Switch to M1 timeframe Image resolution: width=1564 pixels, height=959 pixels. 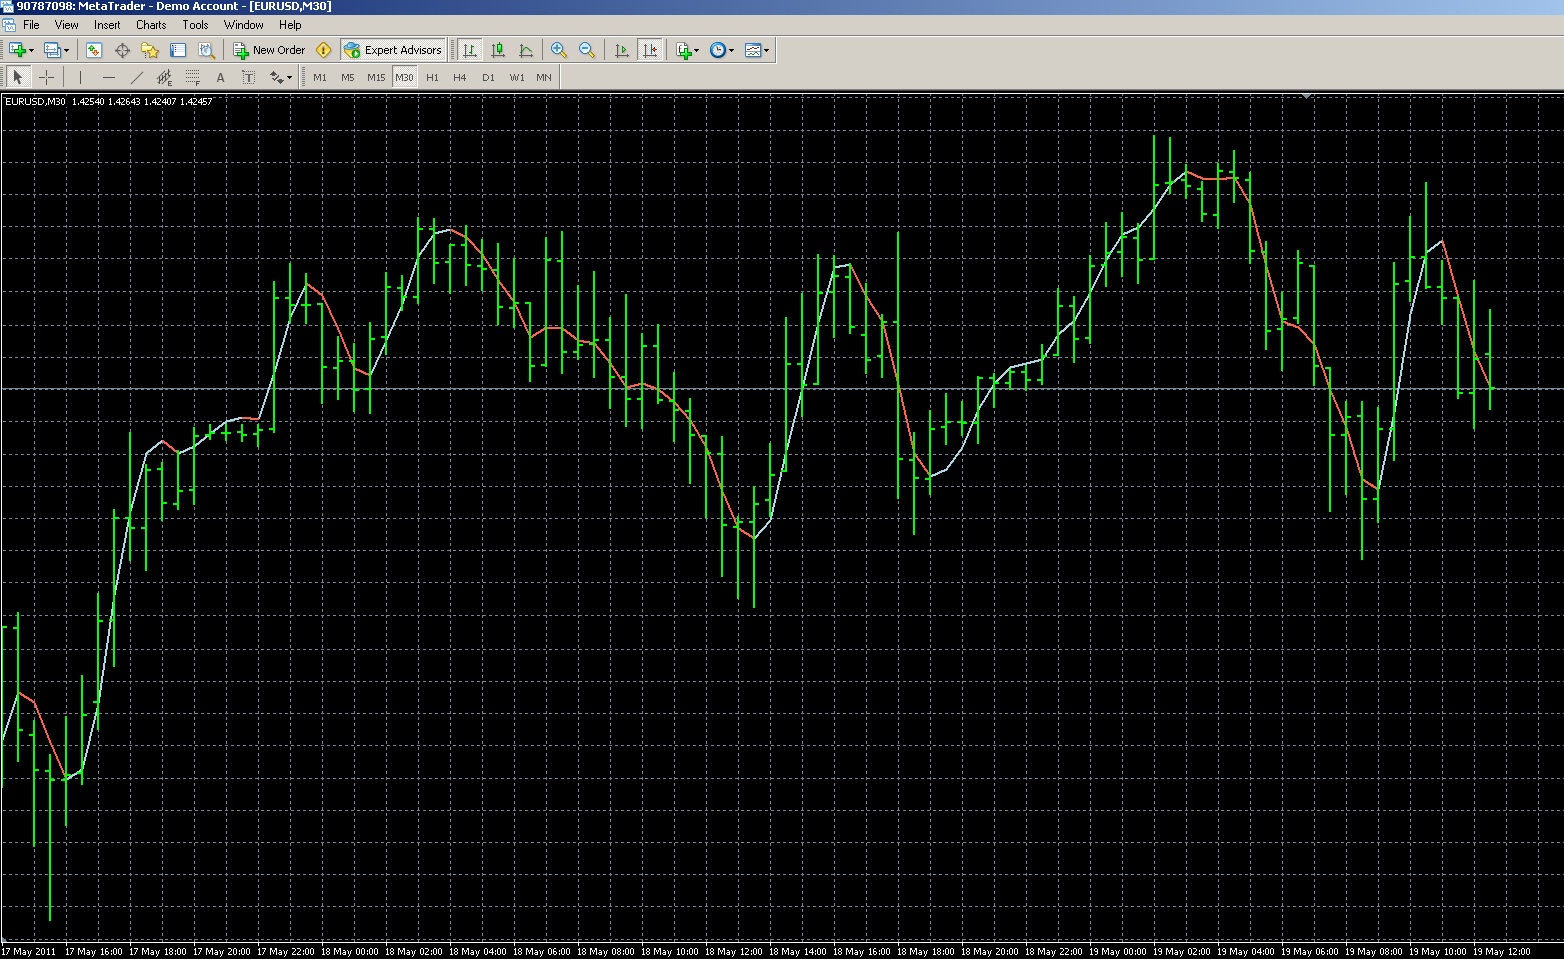click(x=320, y=77)
